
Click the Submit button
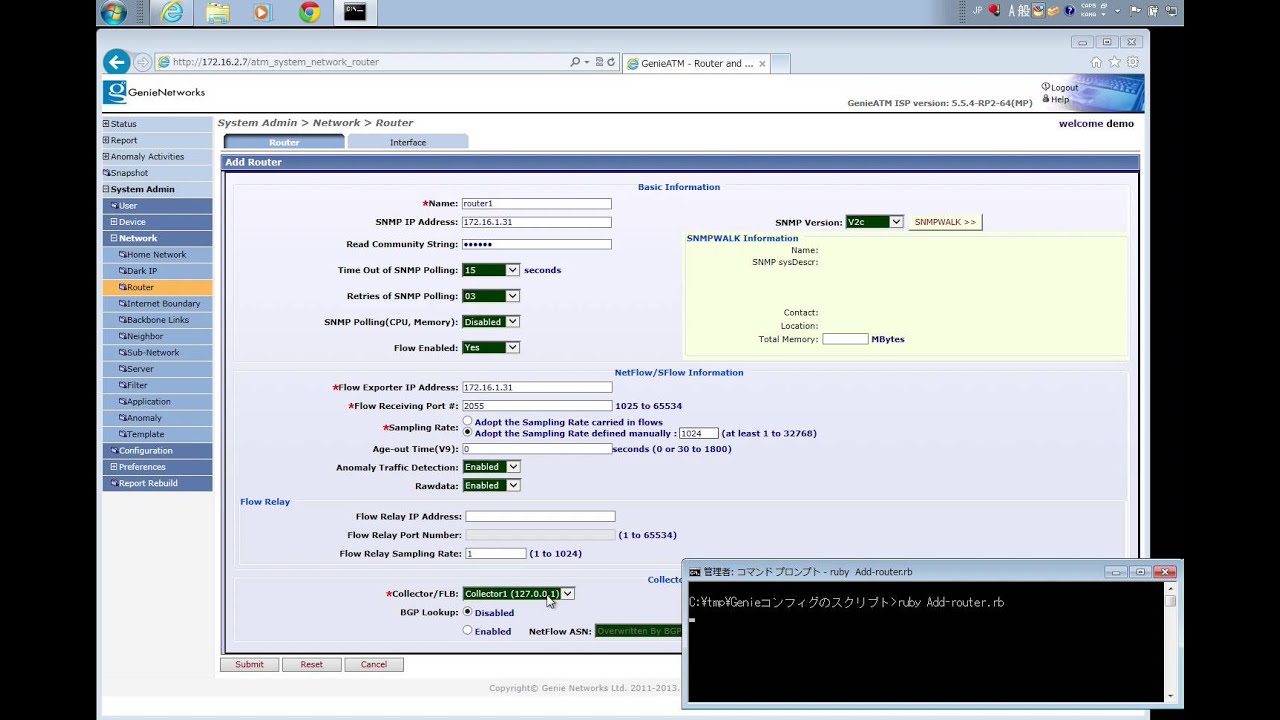point(250,664)
